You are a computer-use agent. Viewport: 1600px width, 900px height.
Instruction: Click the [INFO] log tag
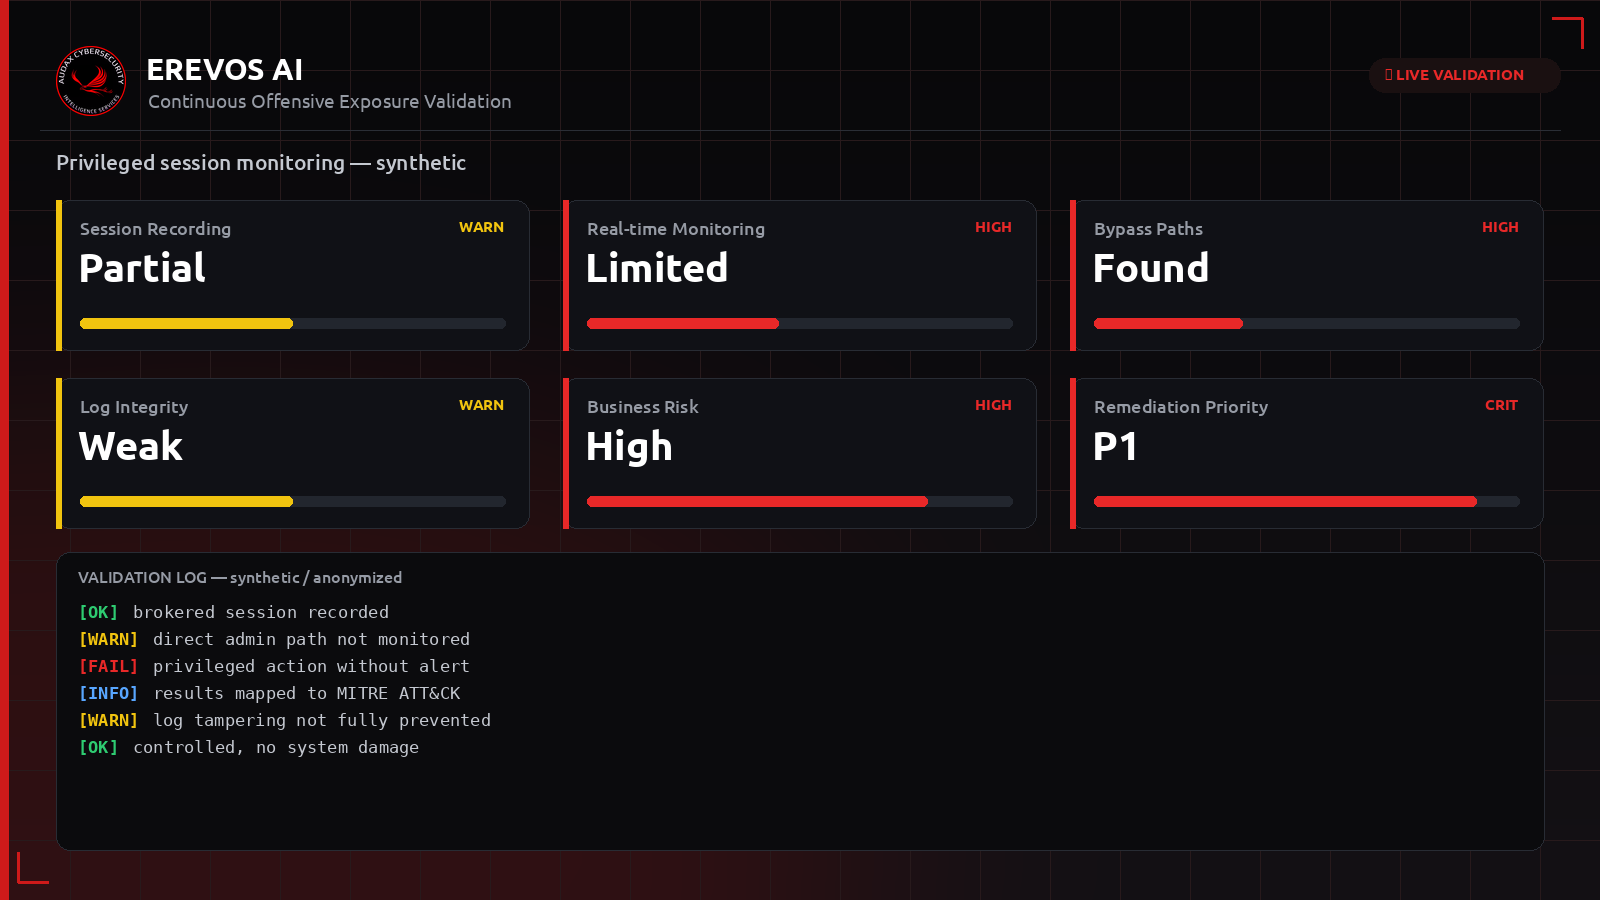coord(108,693)
